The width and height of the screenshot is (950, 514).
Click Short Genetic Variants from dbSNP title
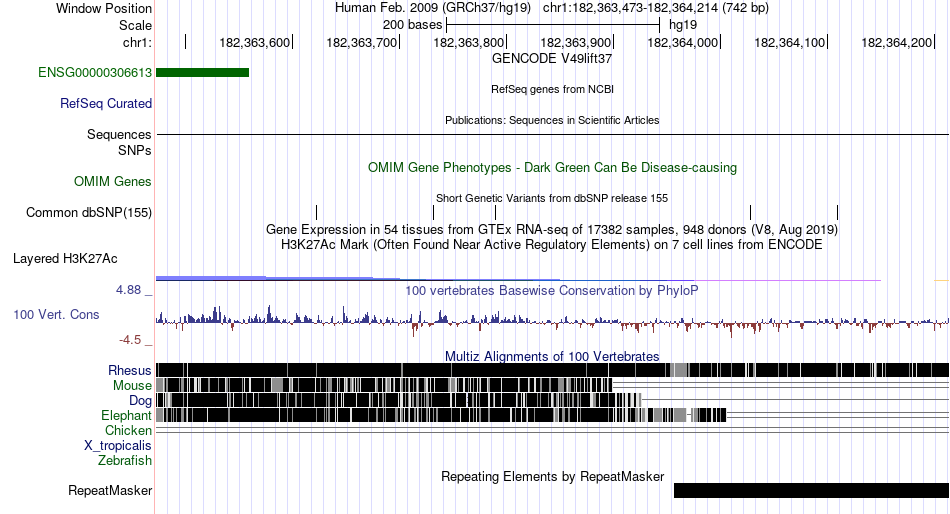[x=552, y=198]
